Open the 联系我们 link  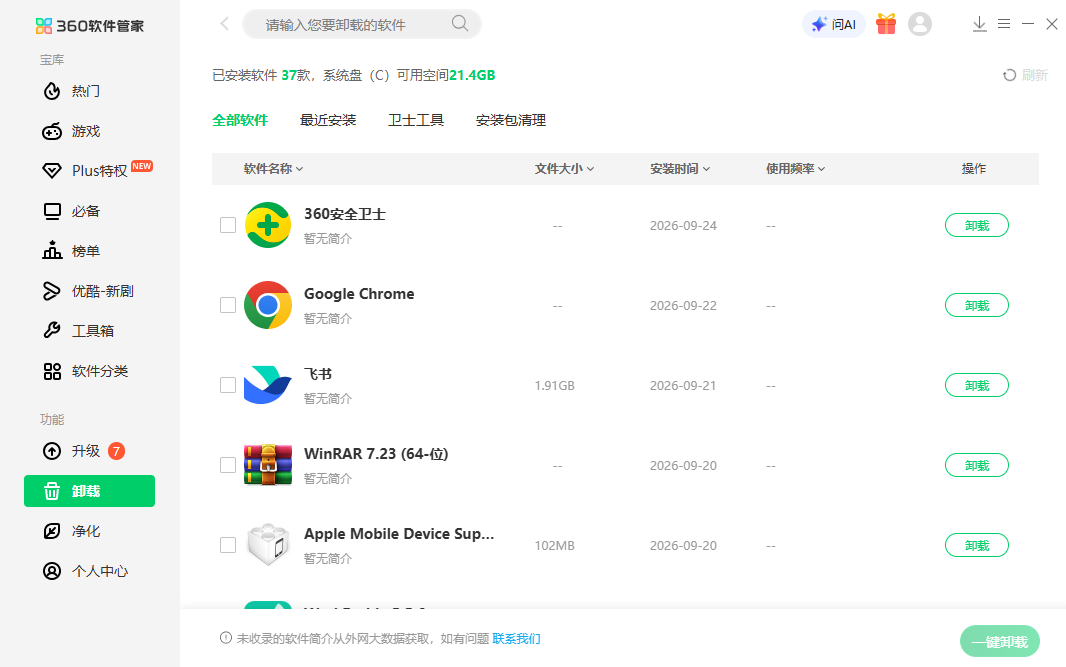tap(516, 638)
